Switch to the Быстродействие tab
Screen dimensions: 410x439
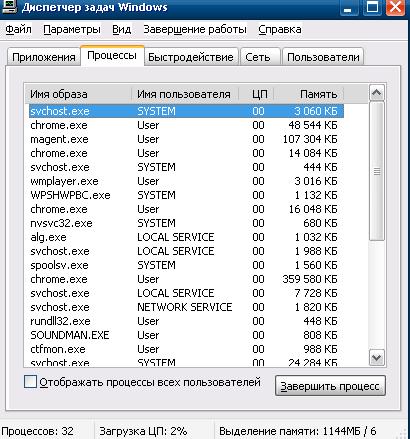[191, 57]
